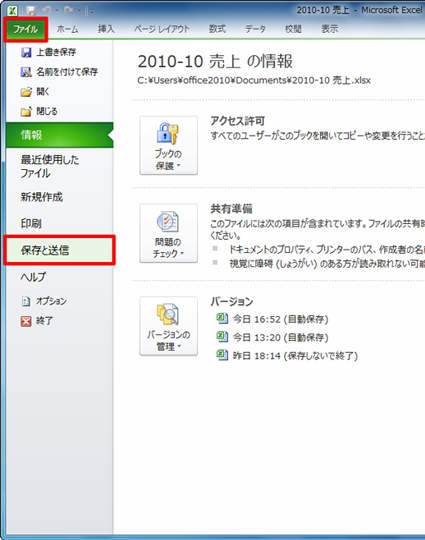Click the ドキュメントのプロパティ bullet line
425x540 pixels.
(x=327, y=249)
